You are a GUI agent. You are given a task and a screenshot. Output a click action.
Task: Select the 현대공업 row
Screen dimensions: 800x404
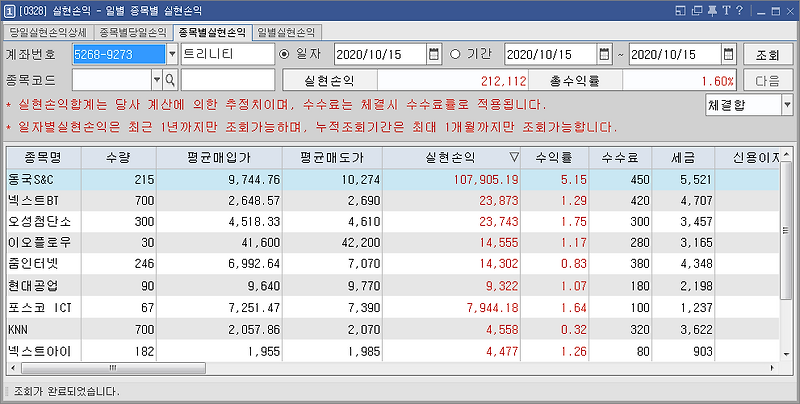[x=393, y=286]
